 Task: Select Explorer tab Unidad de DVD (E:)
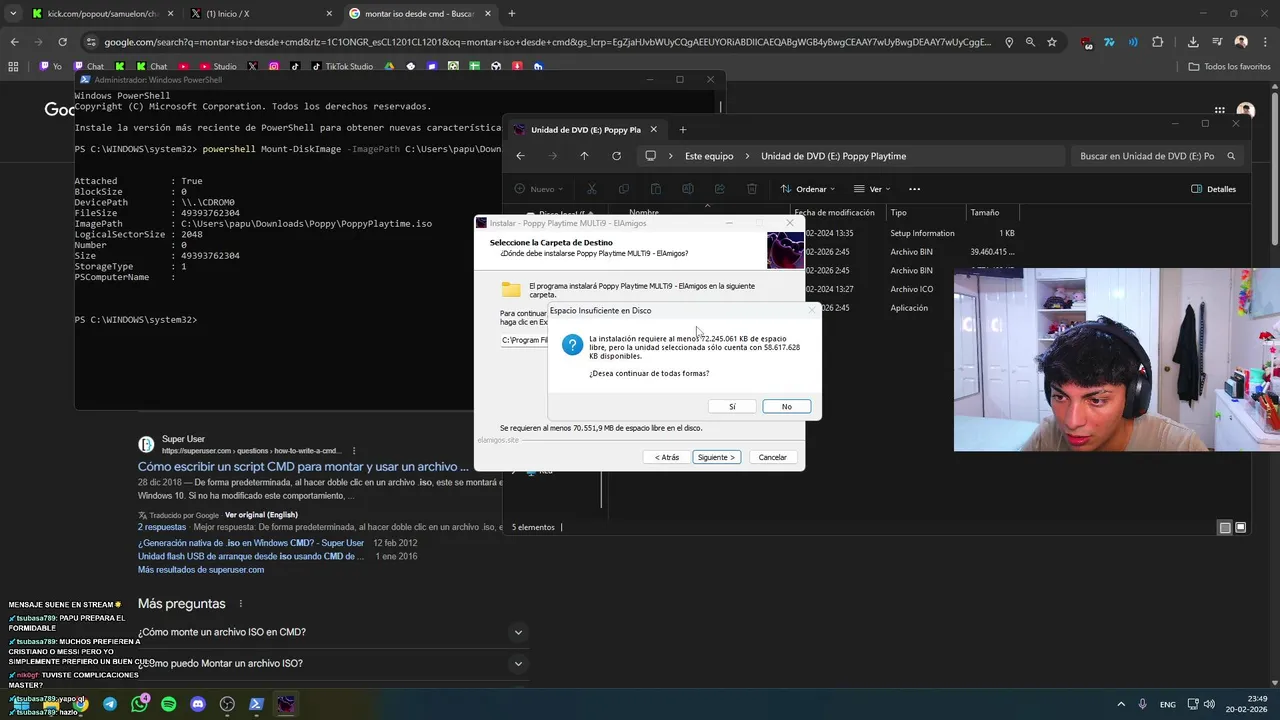tap(584, 130)
